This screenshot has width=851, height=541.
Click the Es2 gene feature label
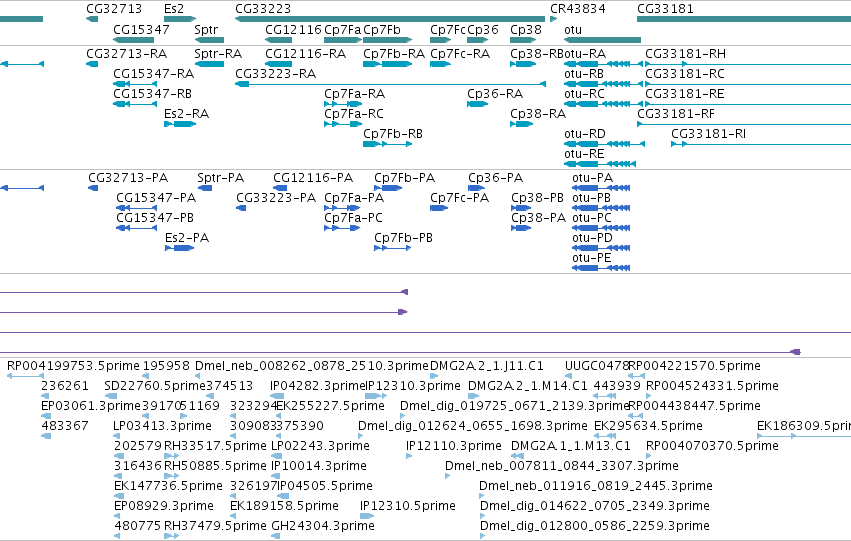tap(174, 9)
